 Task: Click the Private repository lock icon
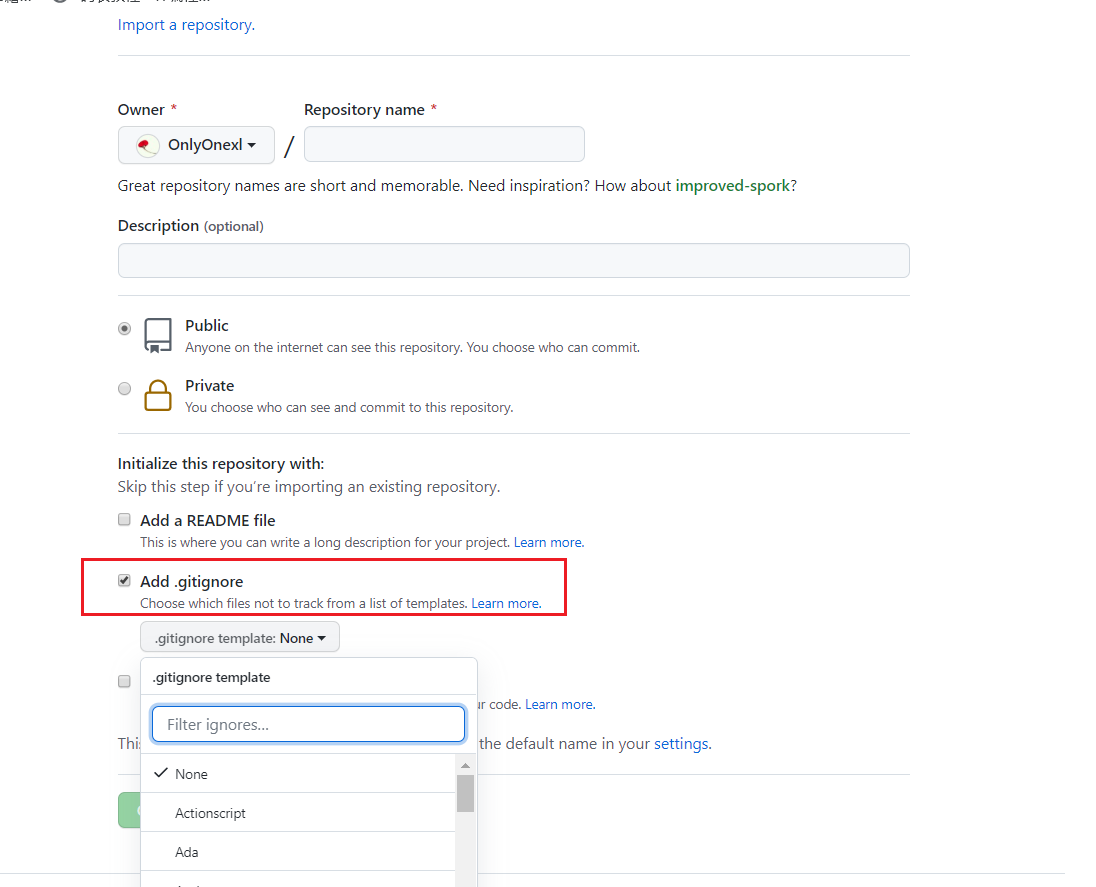pyautogui.click(x=158, y=396)
